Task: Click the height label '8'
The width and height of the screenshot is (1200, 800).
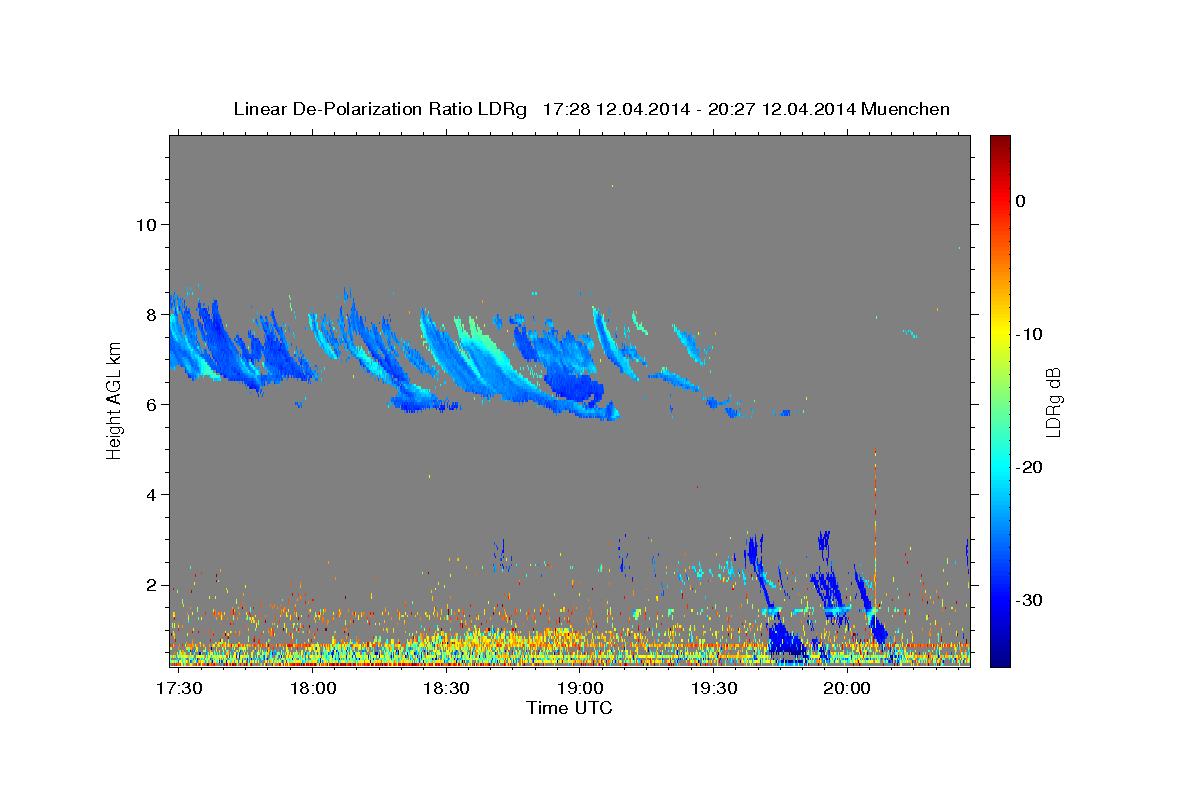Action: coord(151,314)
